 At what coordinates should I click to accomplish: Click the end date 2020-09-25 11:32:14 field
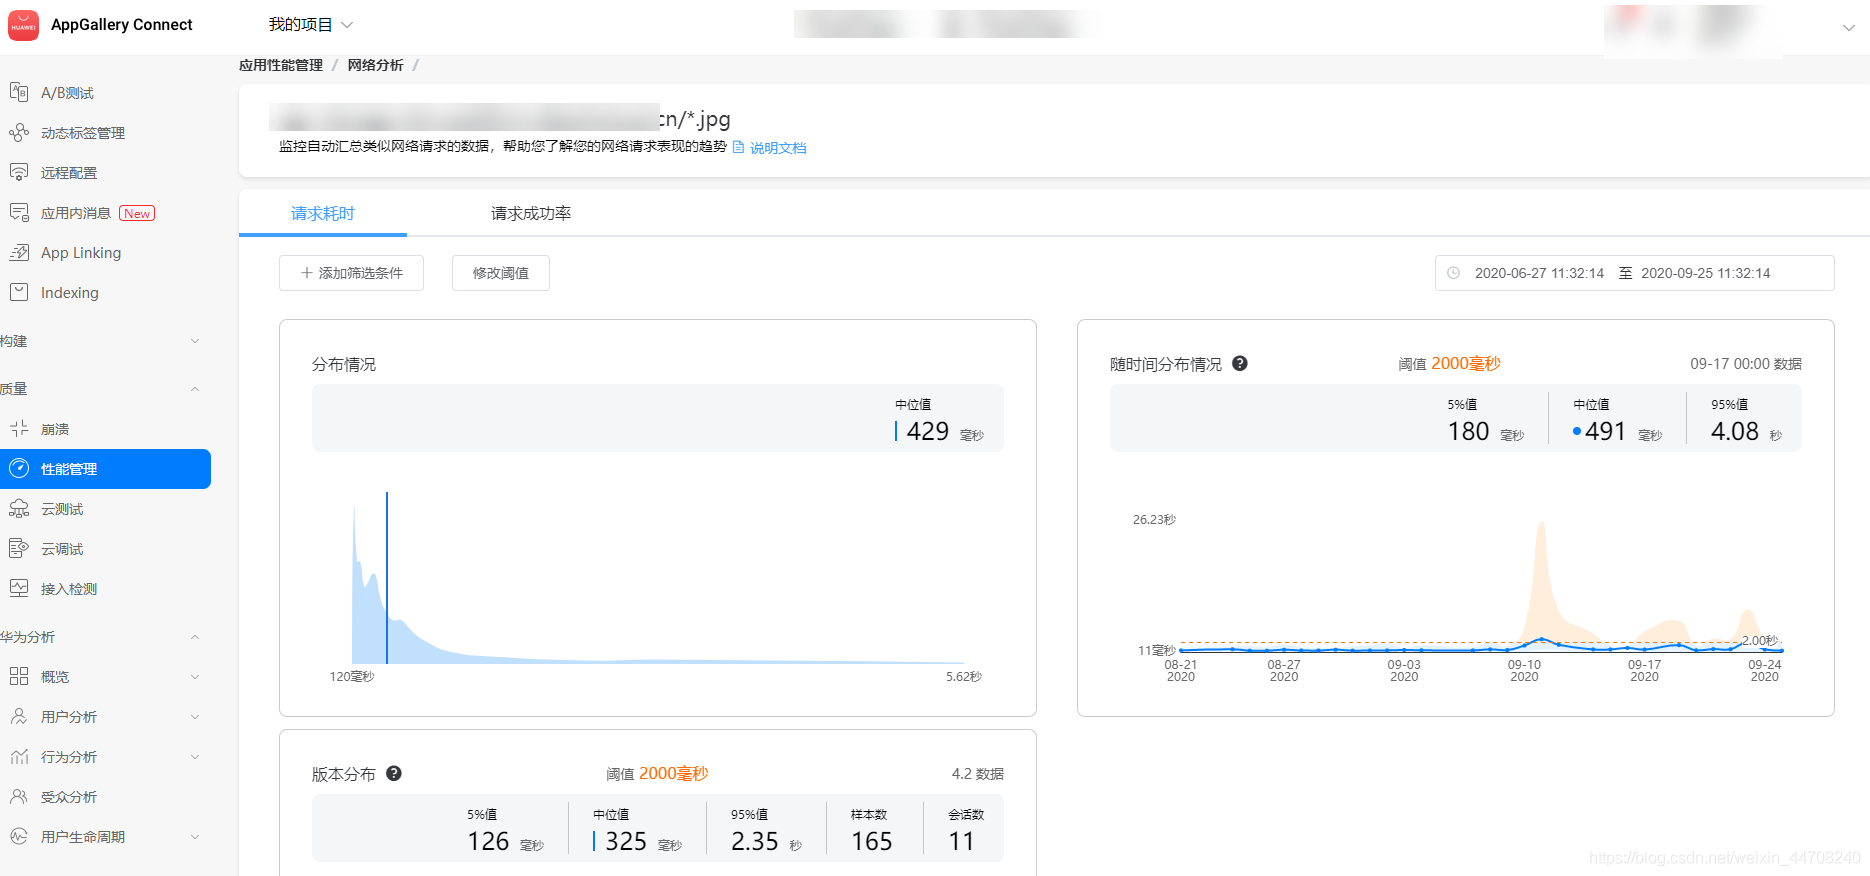[x=1705, y=273]
